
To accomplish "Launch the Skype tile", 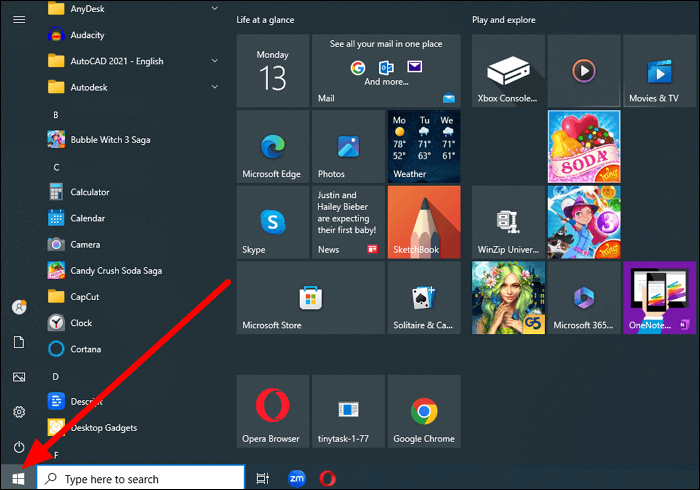I will tap(272, 222).
